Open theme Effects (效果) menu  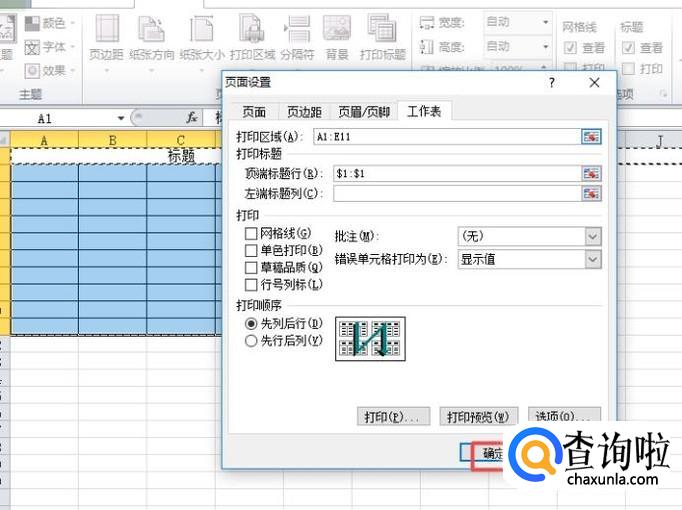tap(50, 70)
